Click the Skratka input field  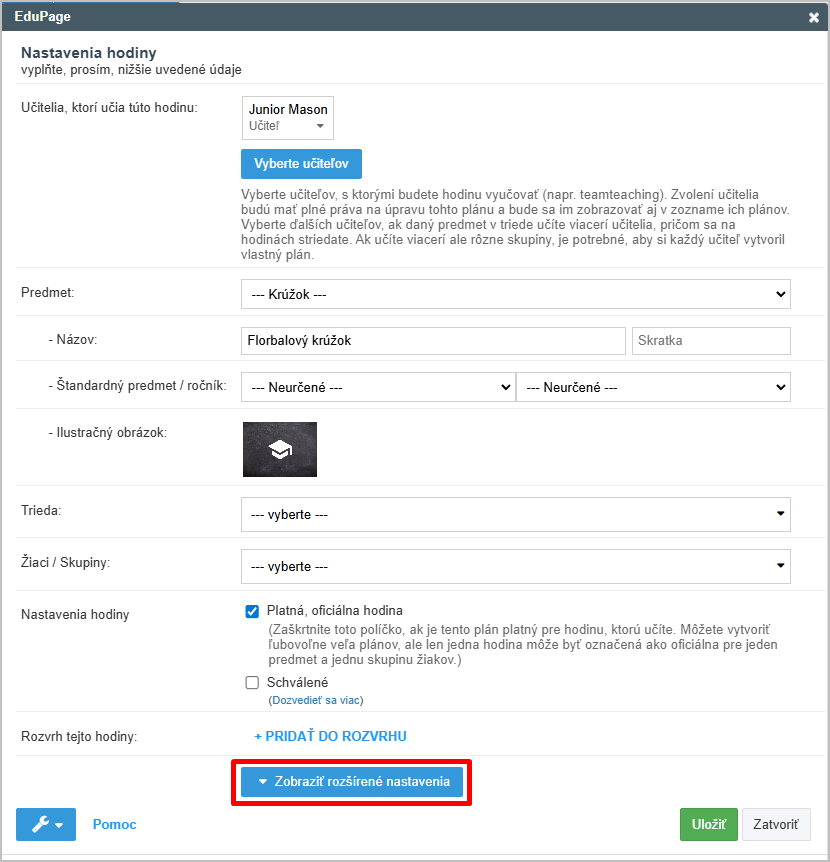click(x=710, y=340)
